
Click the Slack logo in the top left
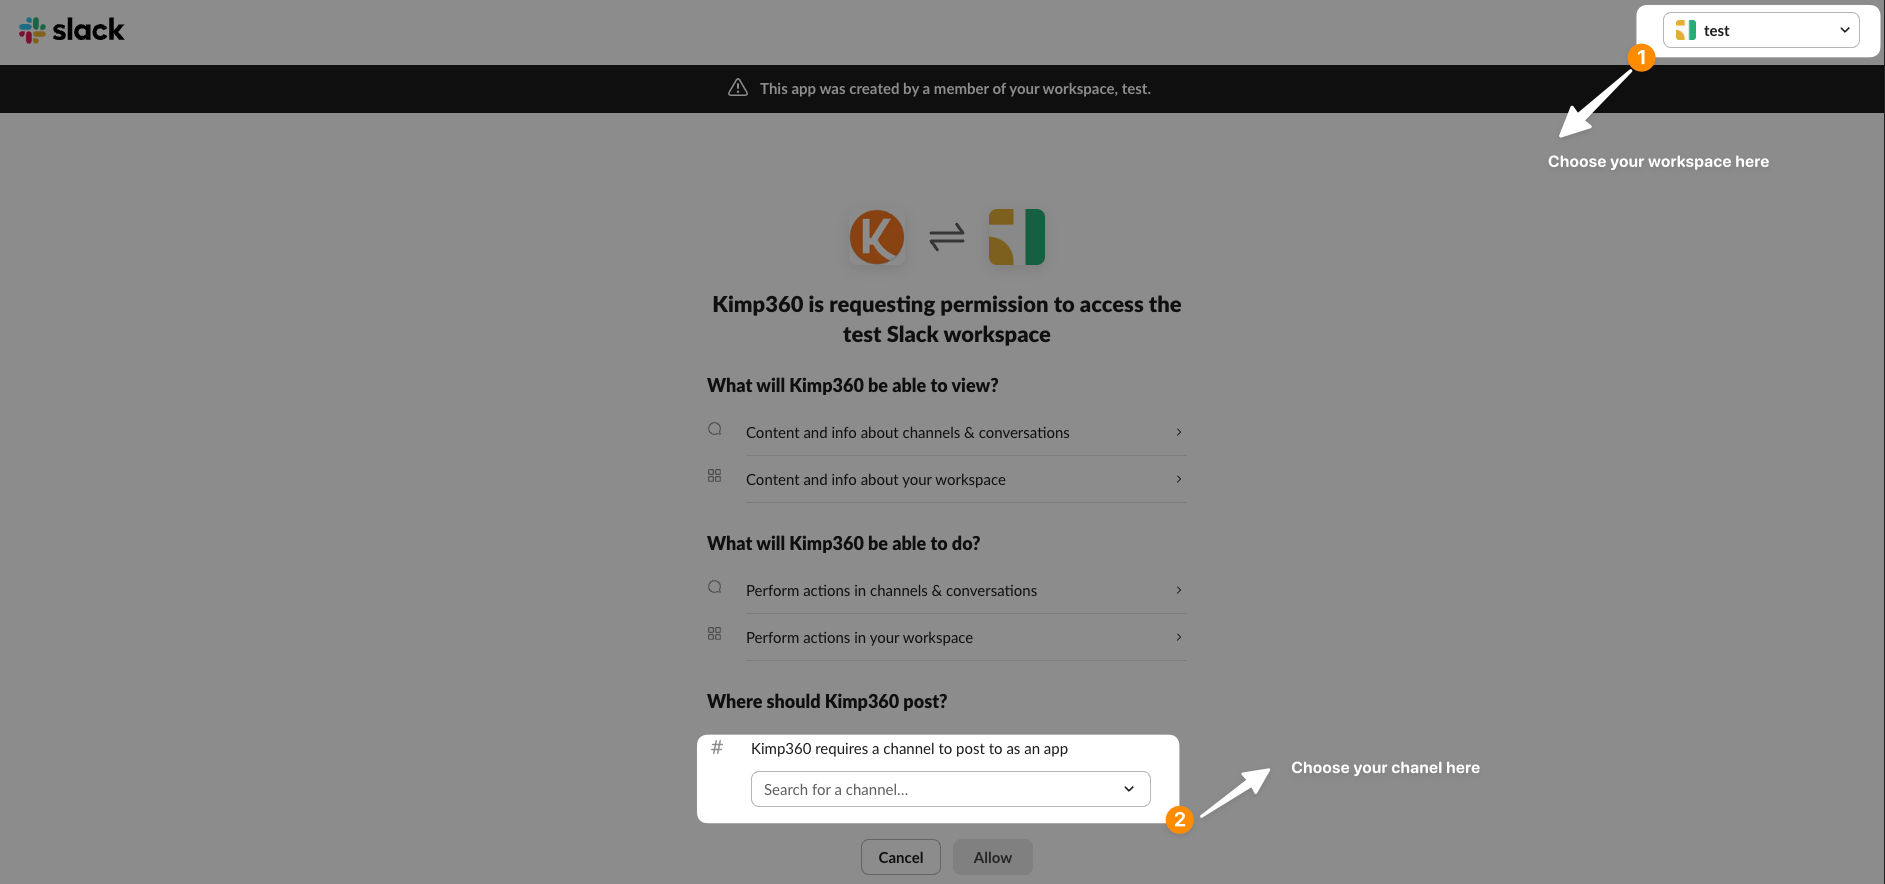point(71,30)
